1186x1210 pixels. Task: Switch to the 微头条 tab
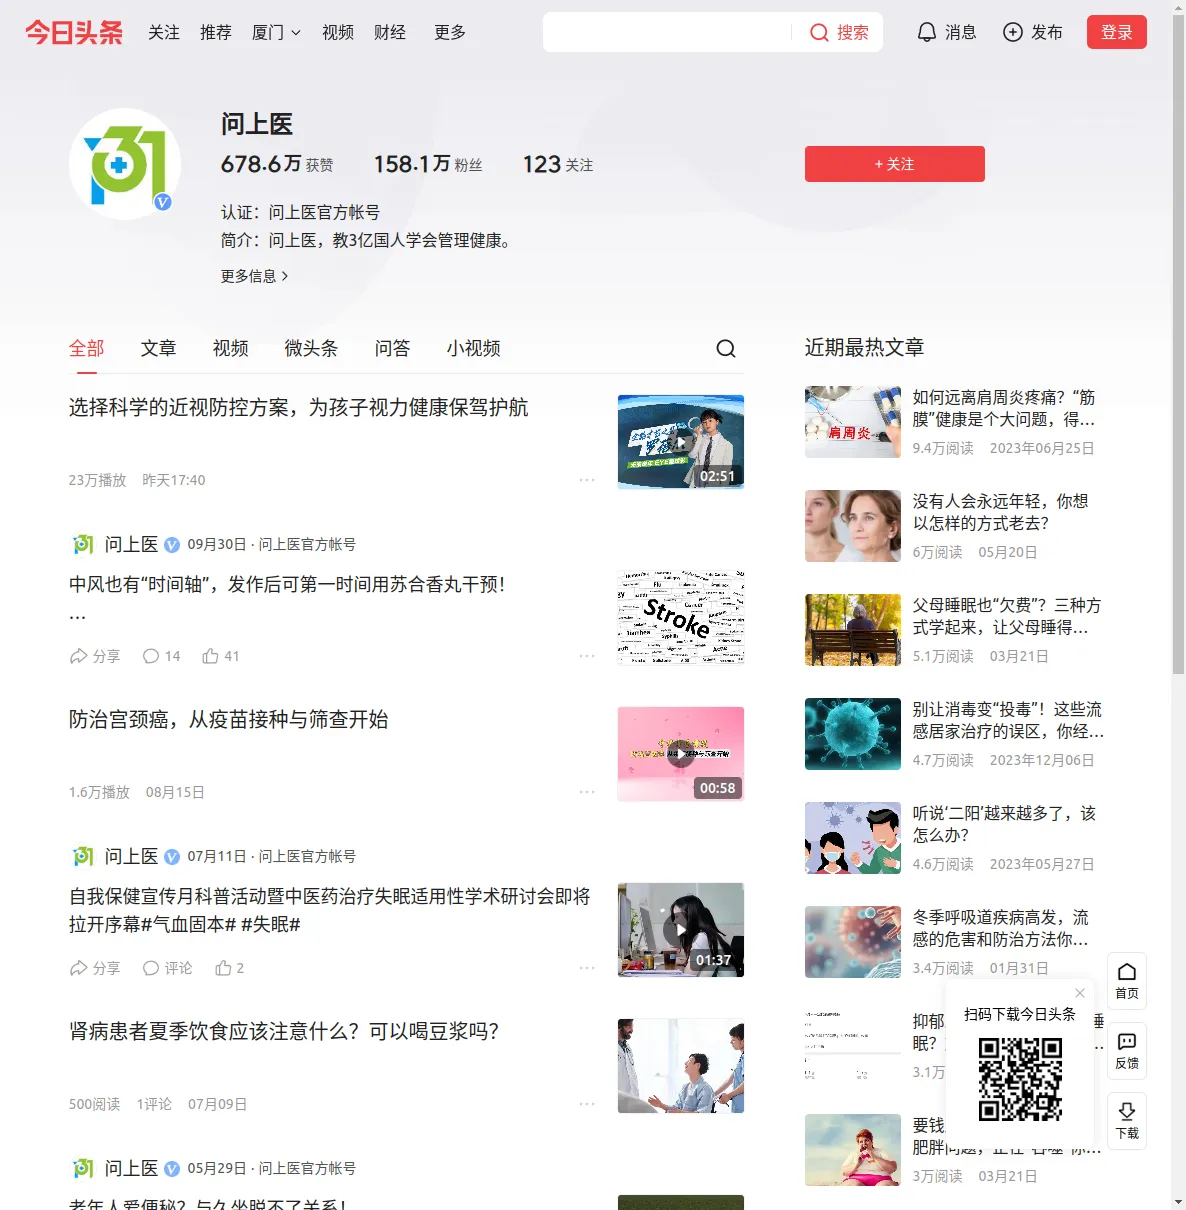point(311,348)
